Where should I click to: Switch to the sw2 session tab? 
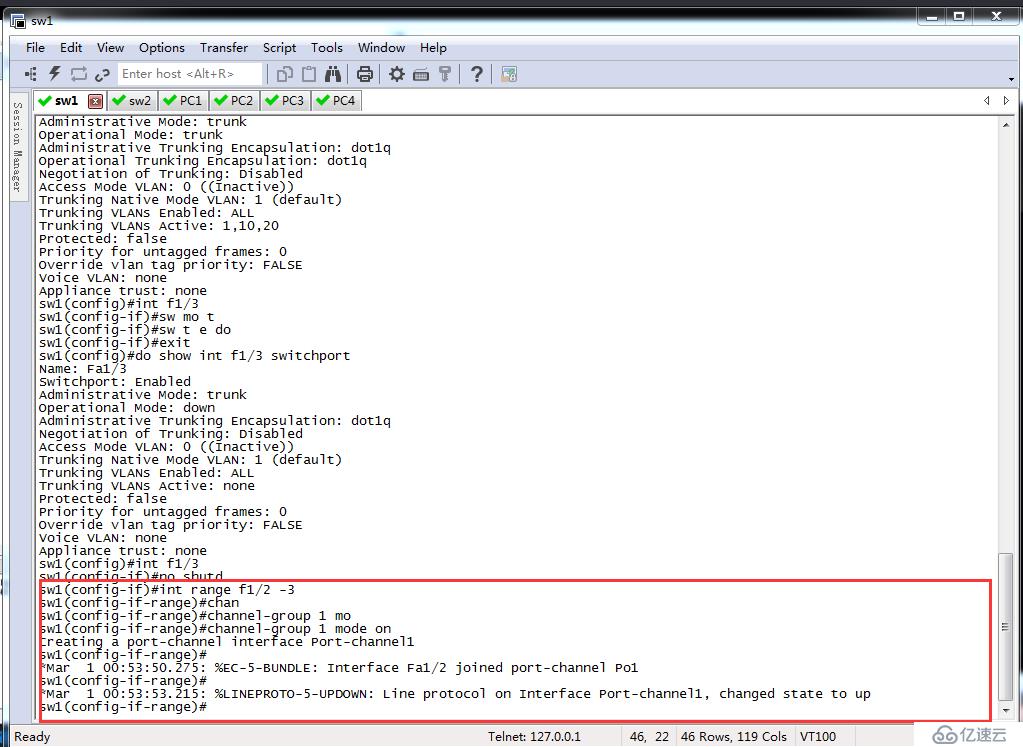[x=131, y=100]
